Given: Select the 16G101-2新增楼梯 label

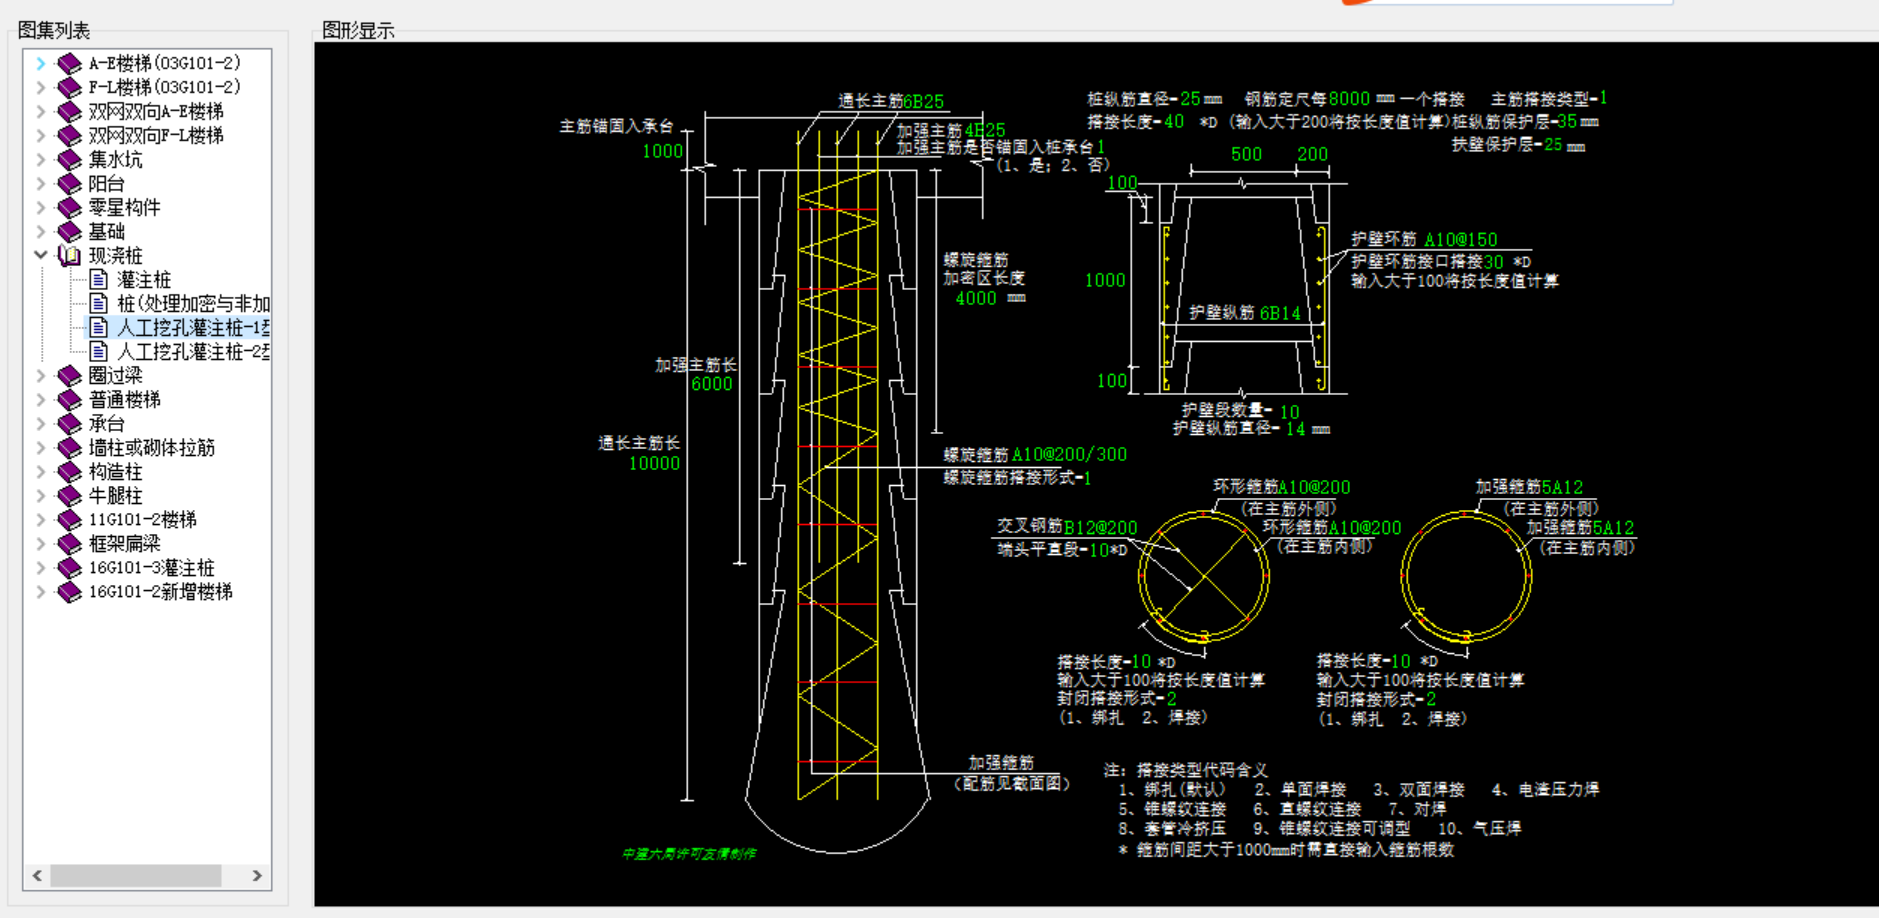Looking at the screenshot, I should [160, 592].
